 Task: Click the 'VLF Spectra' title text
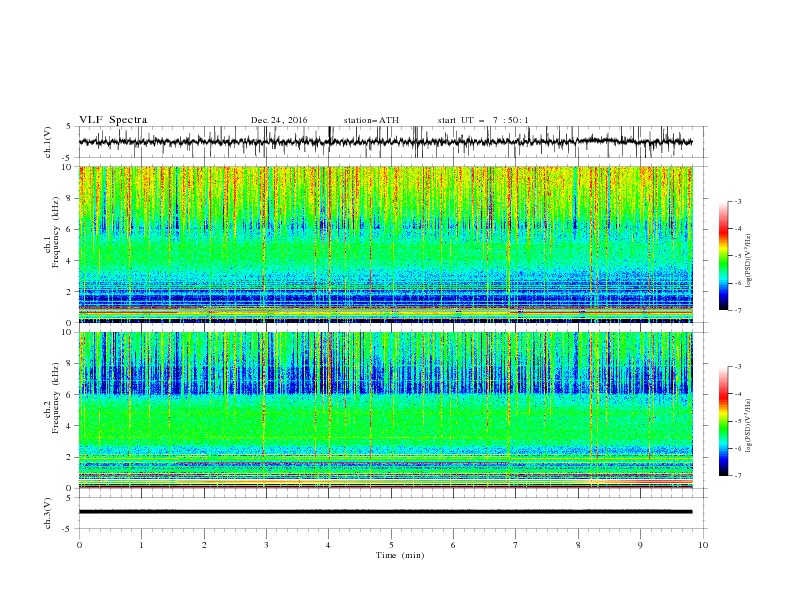113,120
